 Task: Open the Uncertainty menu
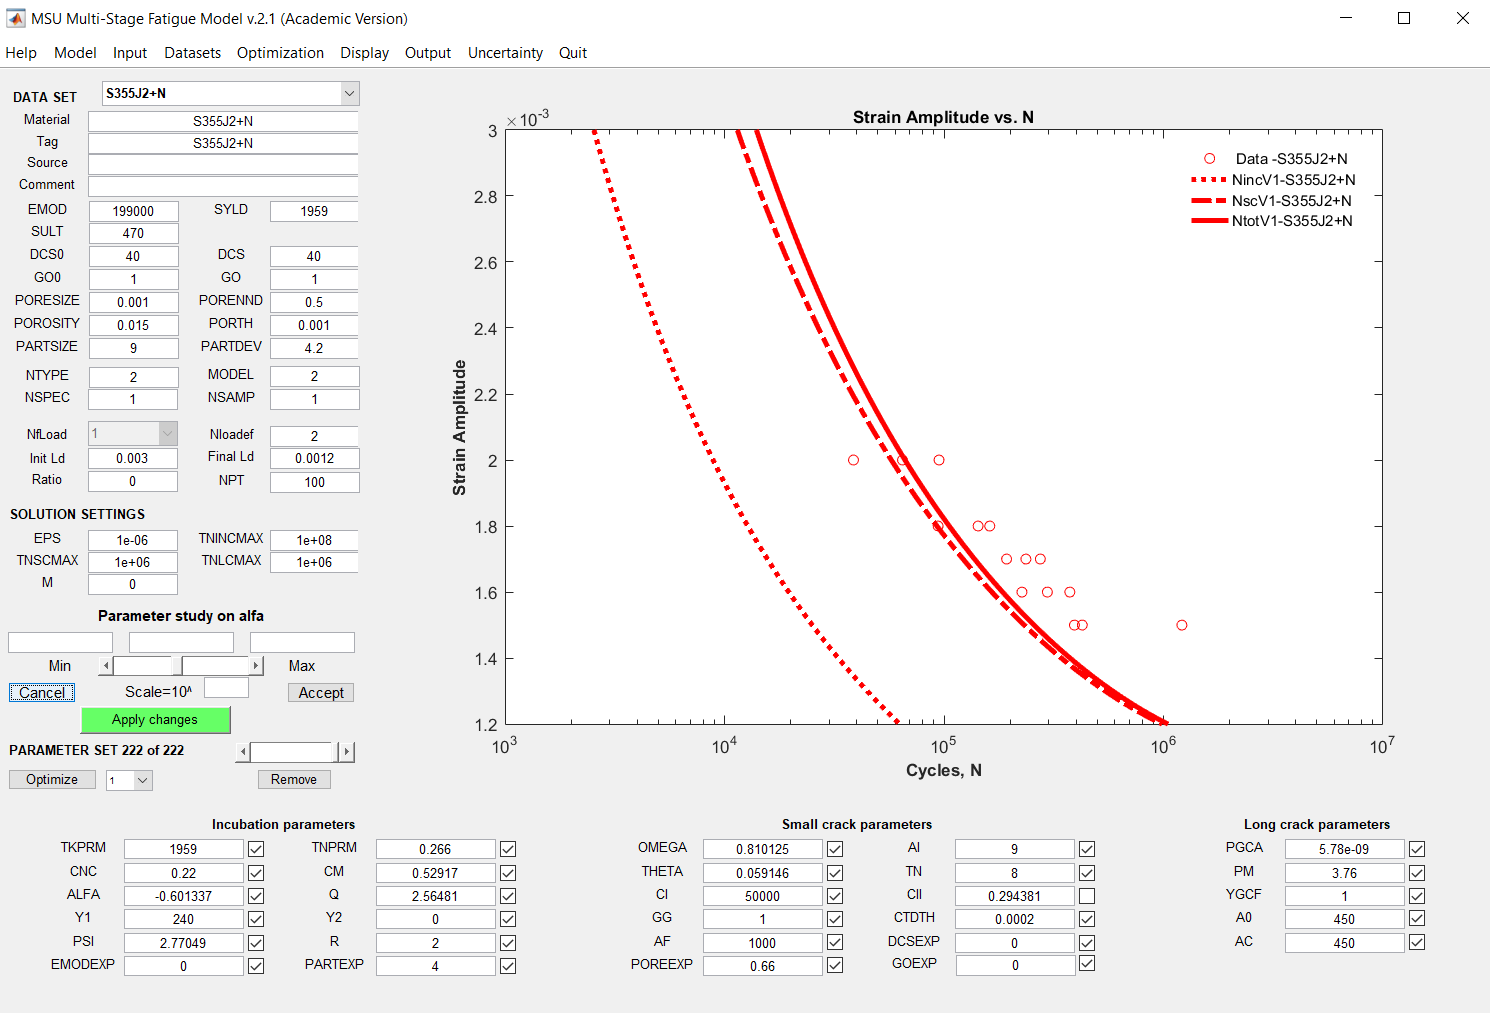(x=505, y=53)
